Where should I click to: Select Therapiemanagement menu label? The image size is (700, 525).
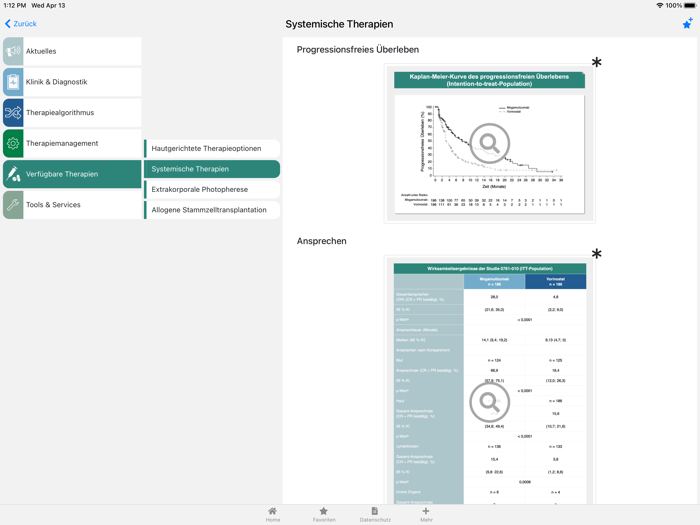[62, 143]
